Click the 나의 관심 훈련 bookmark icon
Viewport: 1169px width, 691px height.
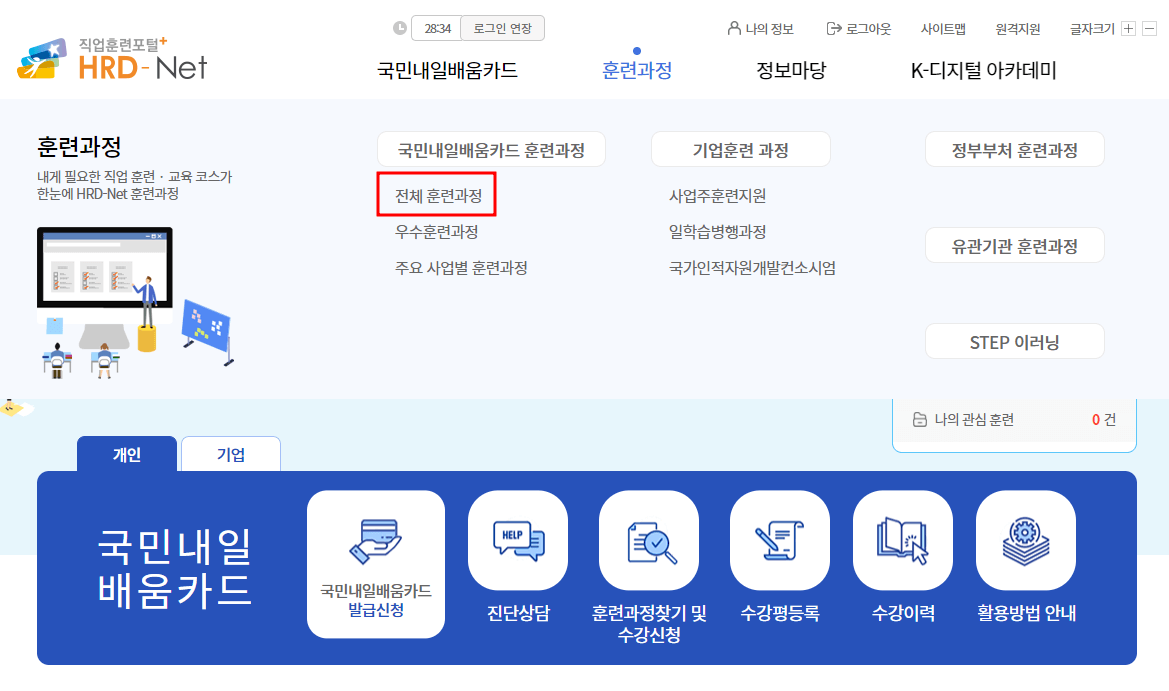click(x=920, y=420)
